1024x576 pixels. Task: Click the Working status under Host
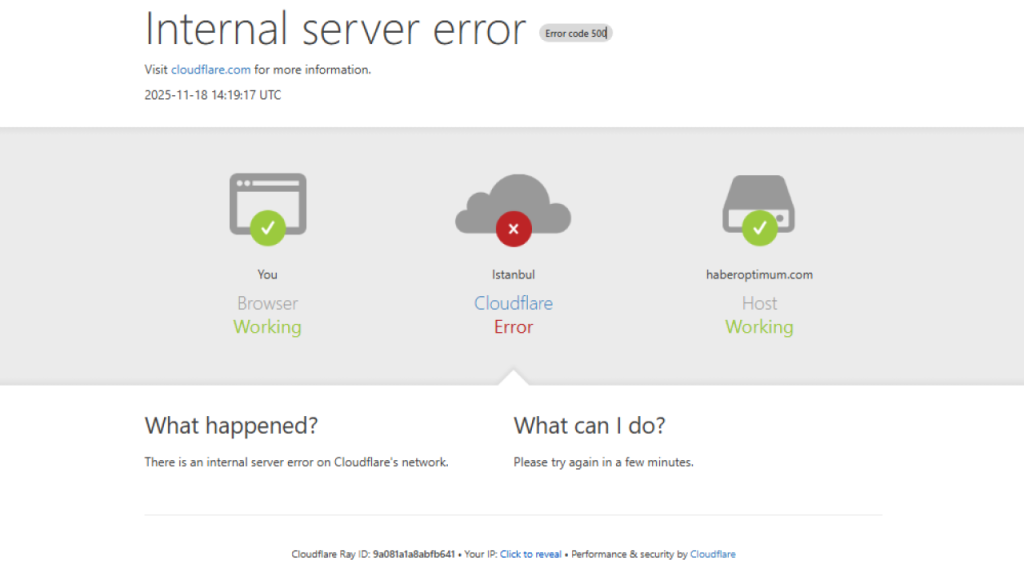pyautogui.click(x=759, y=327)
